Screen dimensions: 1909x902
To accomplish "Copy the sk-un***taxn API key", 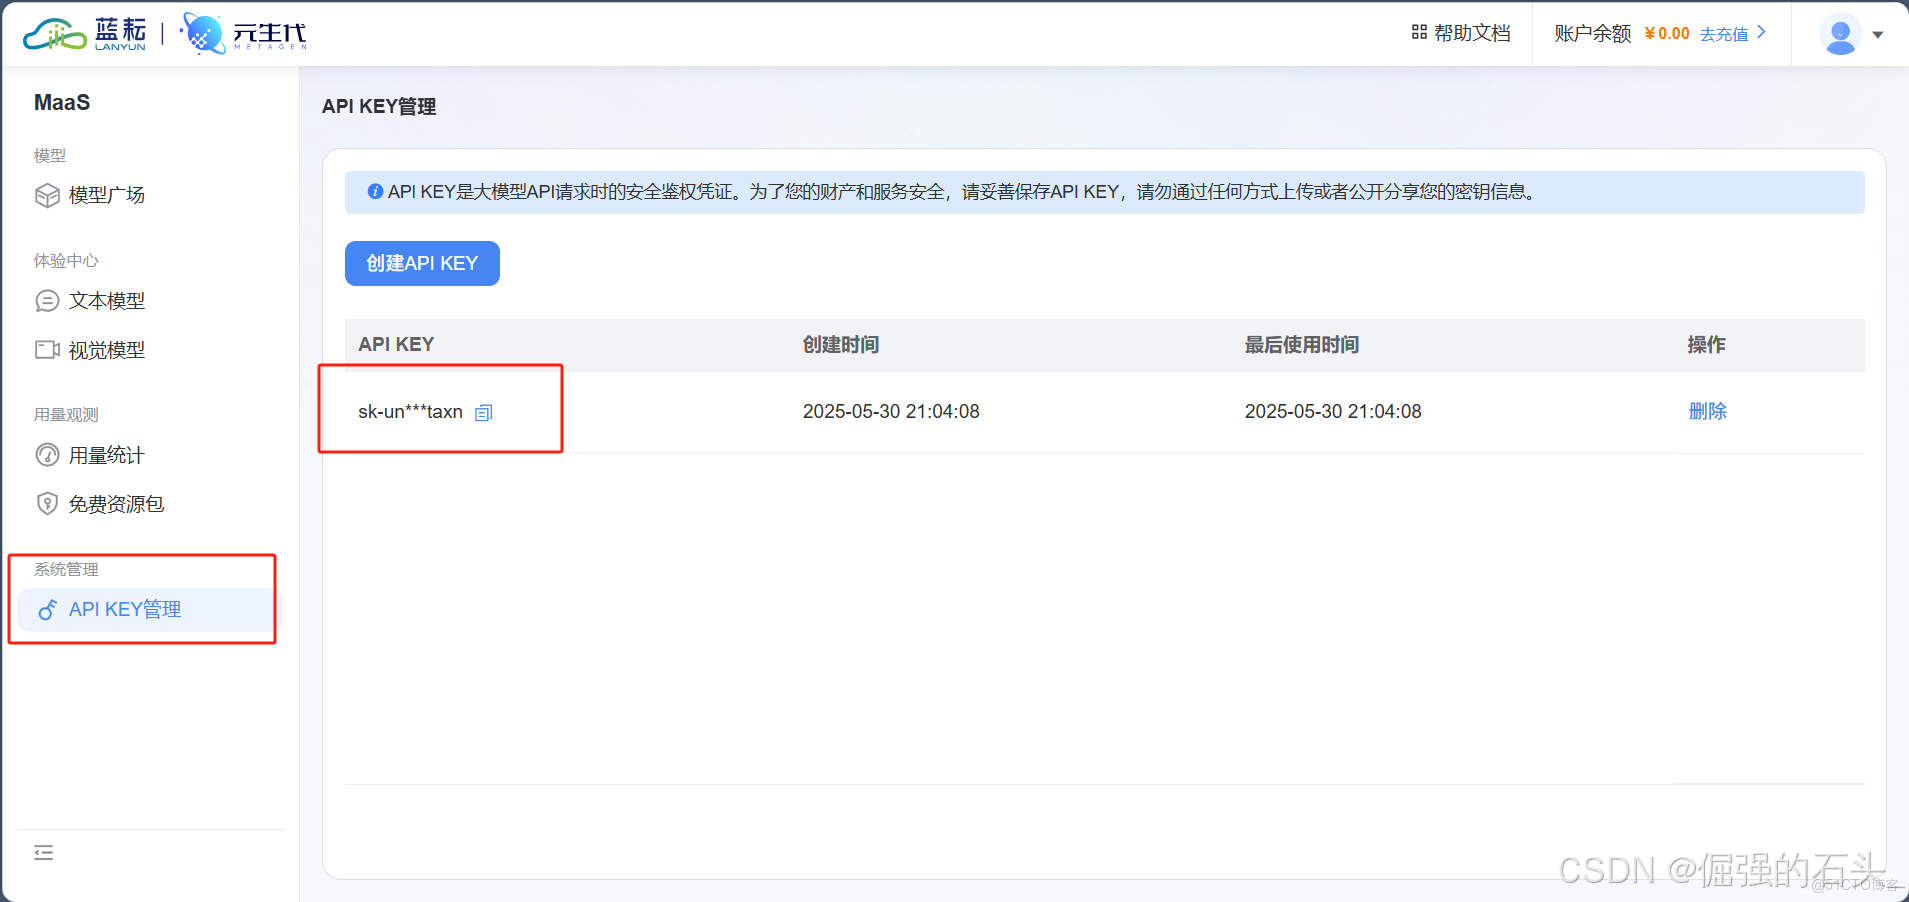I will click(484, 412).
